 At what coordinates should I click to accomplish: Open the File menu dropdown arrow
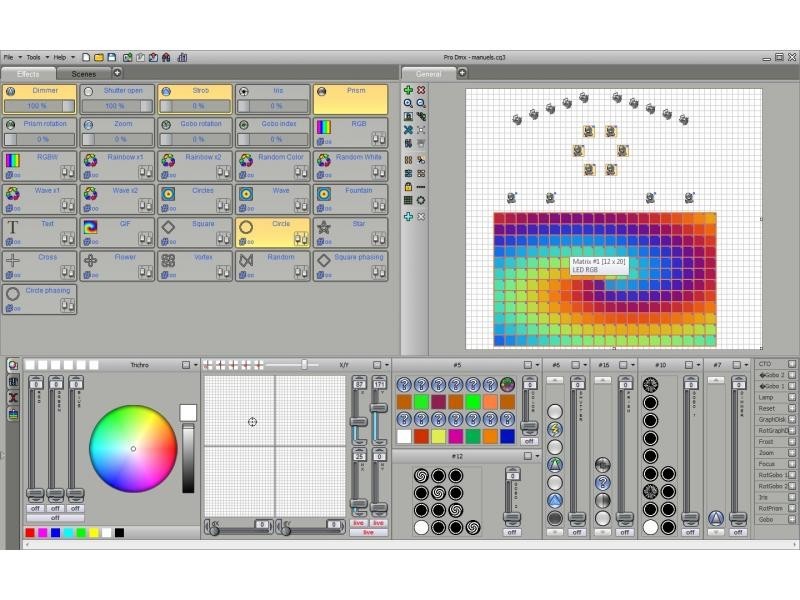pos(20,58)
